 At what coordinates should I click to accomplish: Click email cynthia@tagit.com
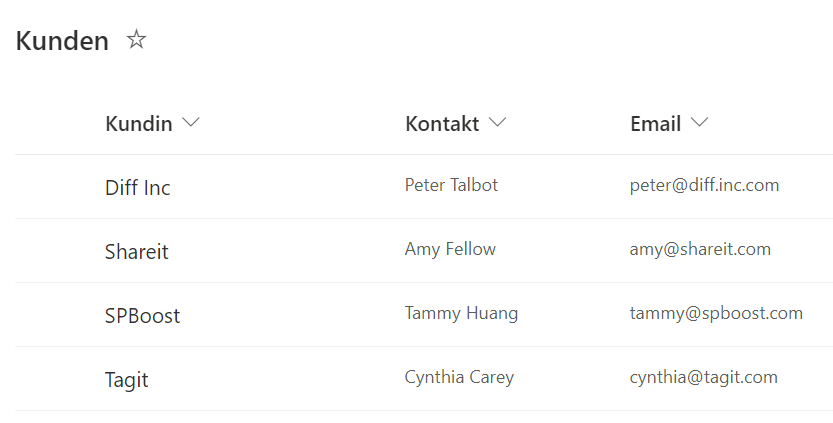[703, 377]
